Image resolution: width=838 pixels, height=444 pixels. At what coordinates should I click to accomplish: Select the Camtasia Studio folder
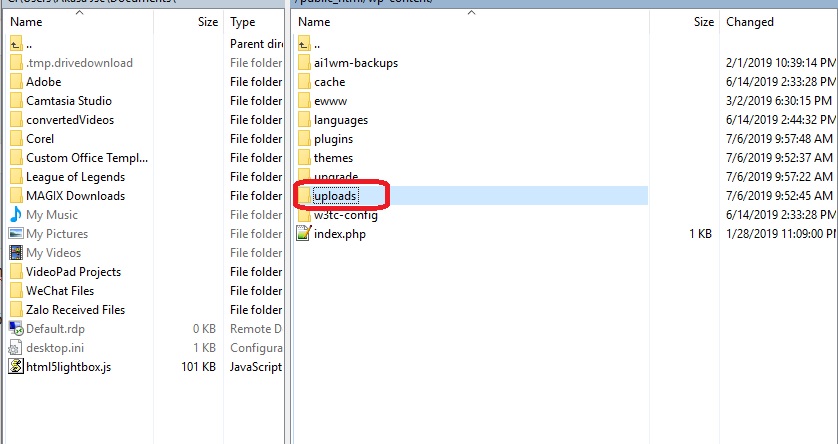[68, 101]
